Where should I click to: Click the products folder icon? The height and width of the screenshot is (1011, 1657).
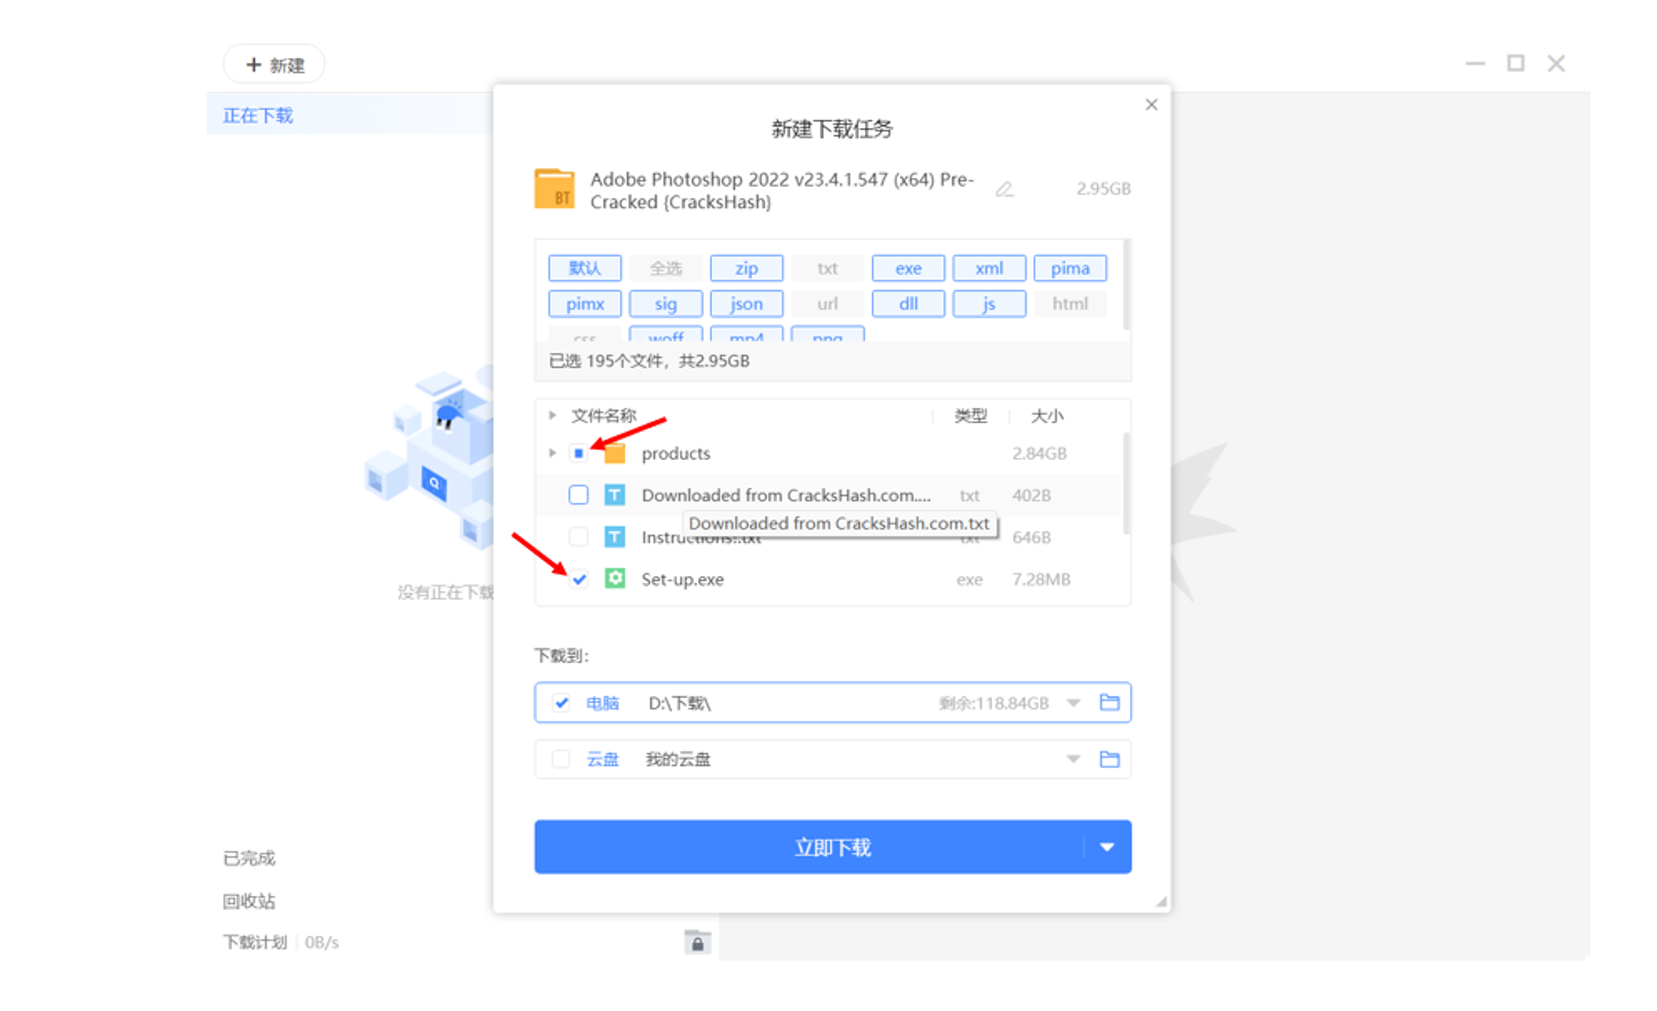click(615, 453)
